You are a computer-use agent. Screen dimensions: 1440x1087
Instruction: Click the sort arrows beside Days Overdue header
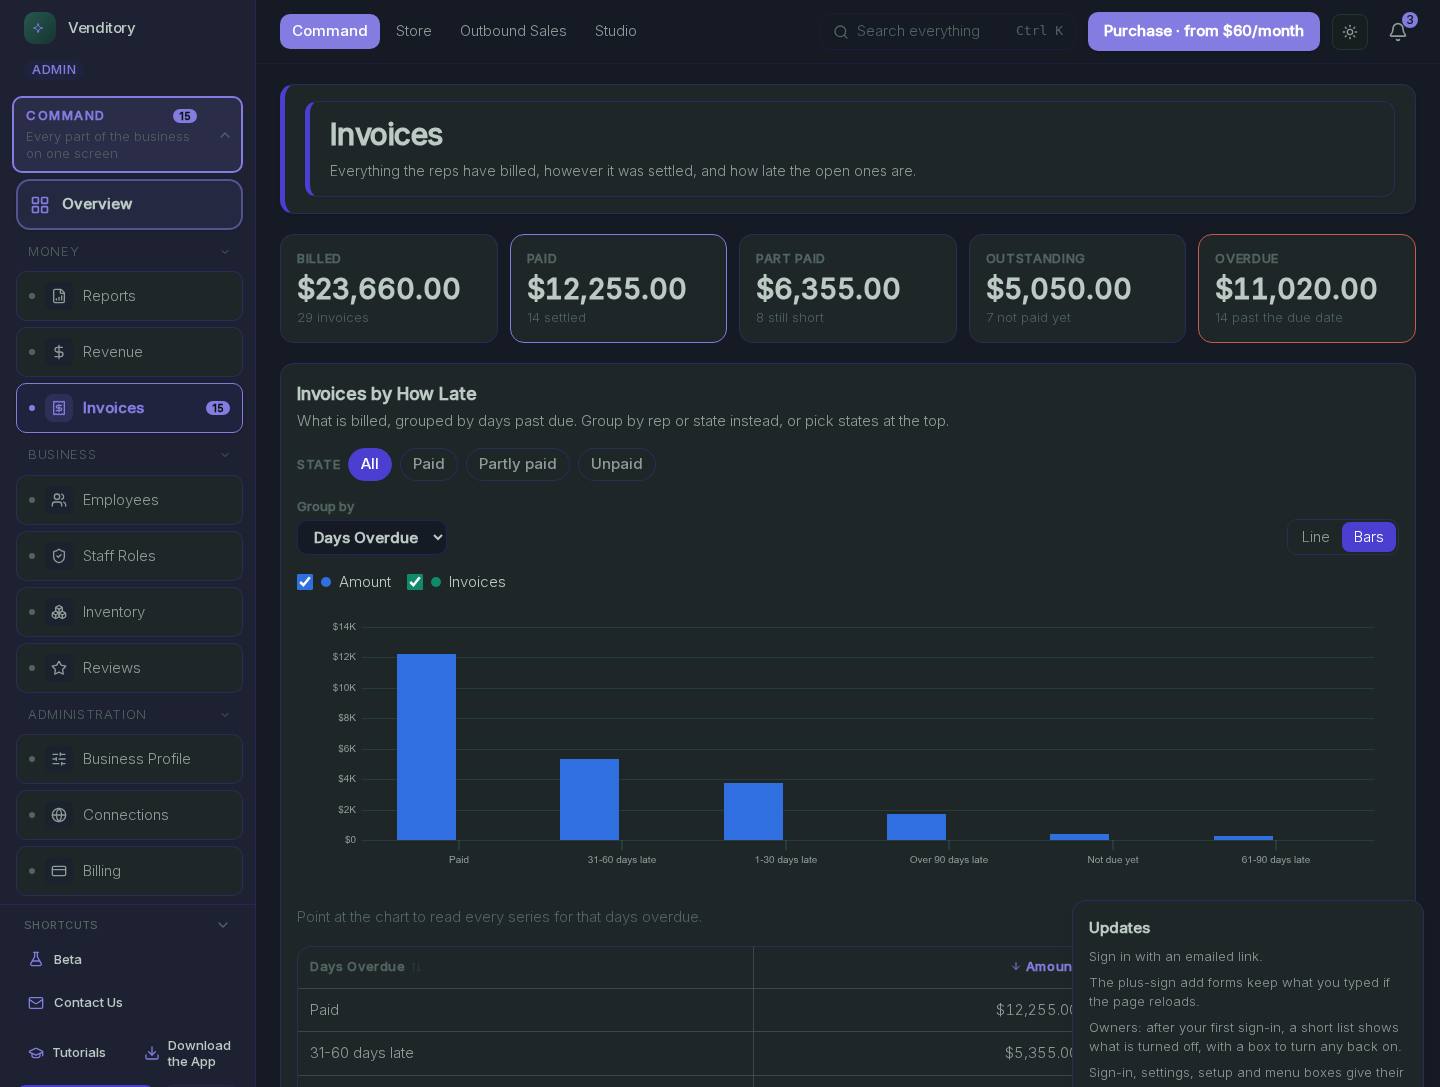click(x=416, y=967)
